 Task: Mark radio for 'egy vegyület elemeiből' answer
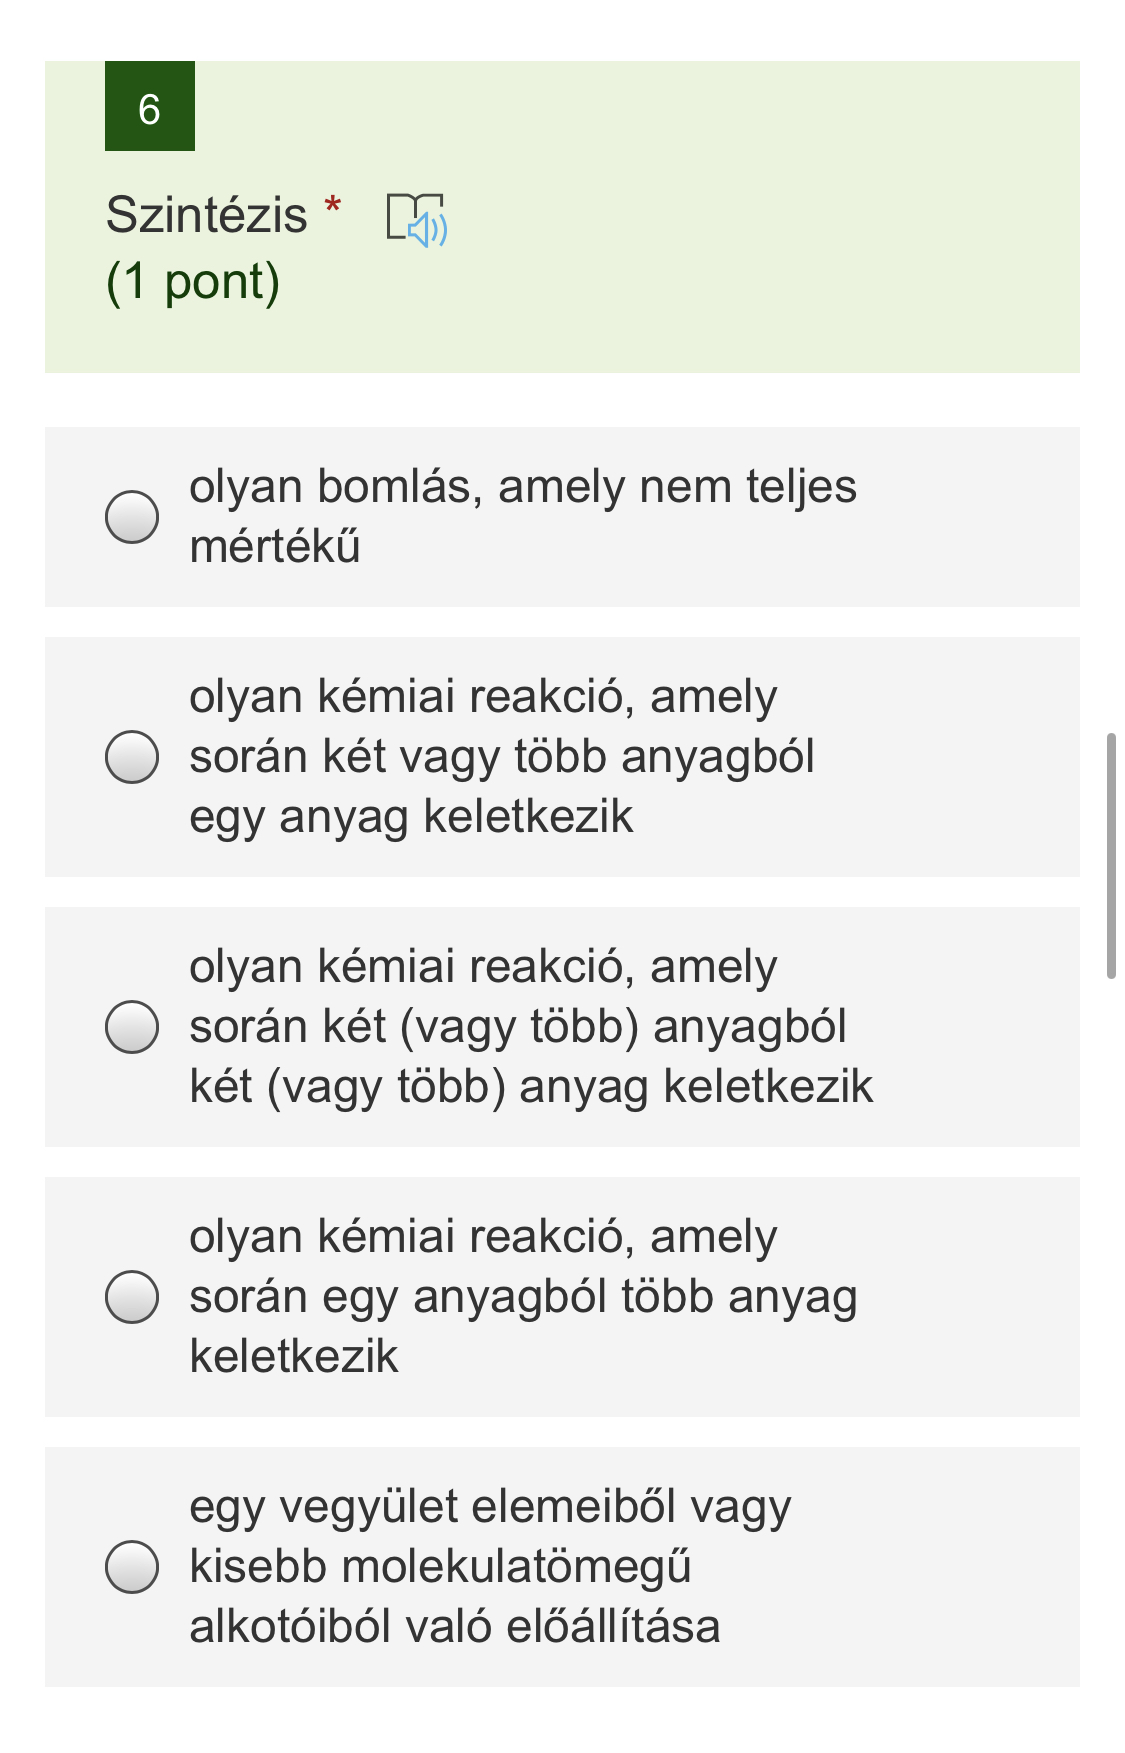132,1567
